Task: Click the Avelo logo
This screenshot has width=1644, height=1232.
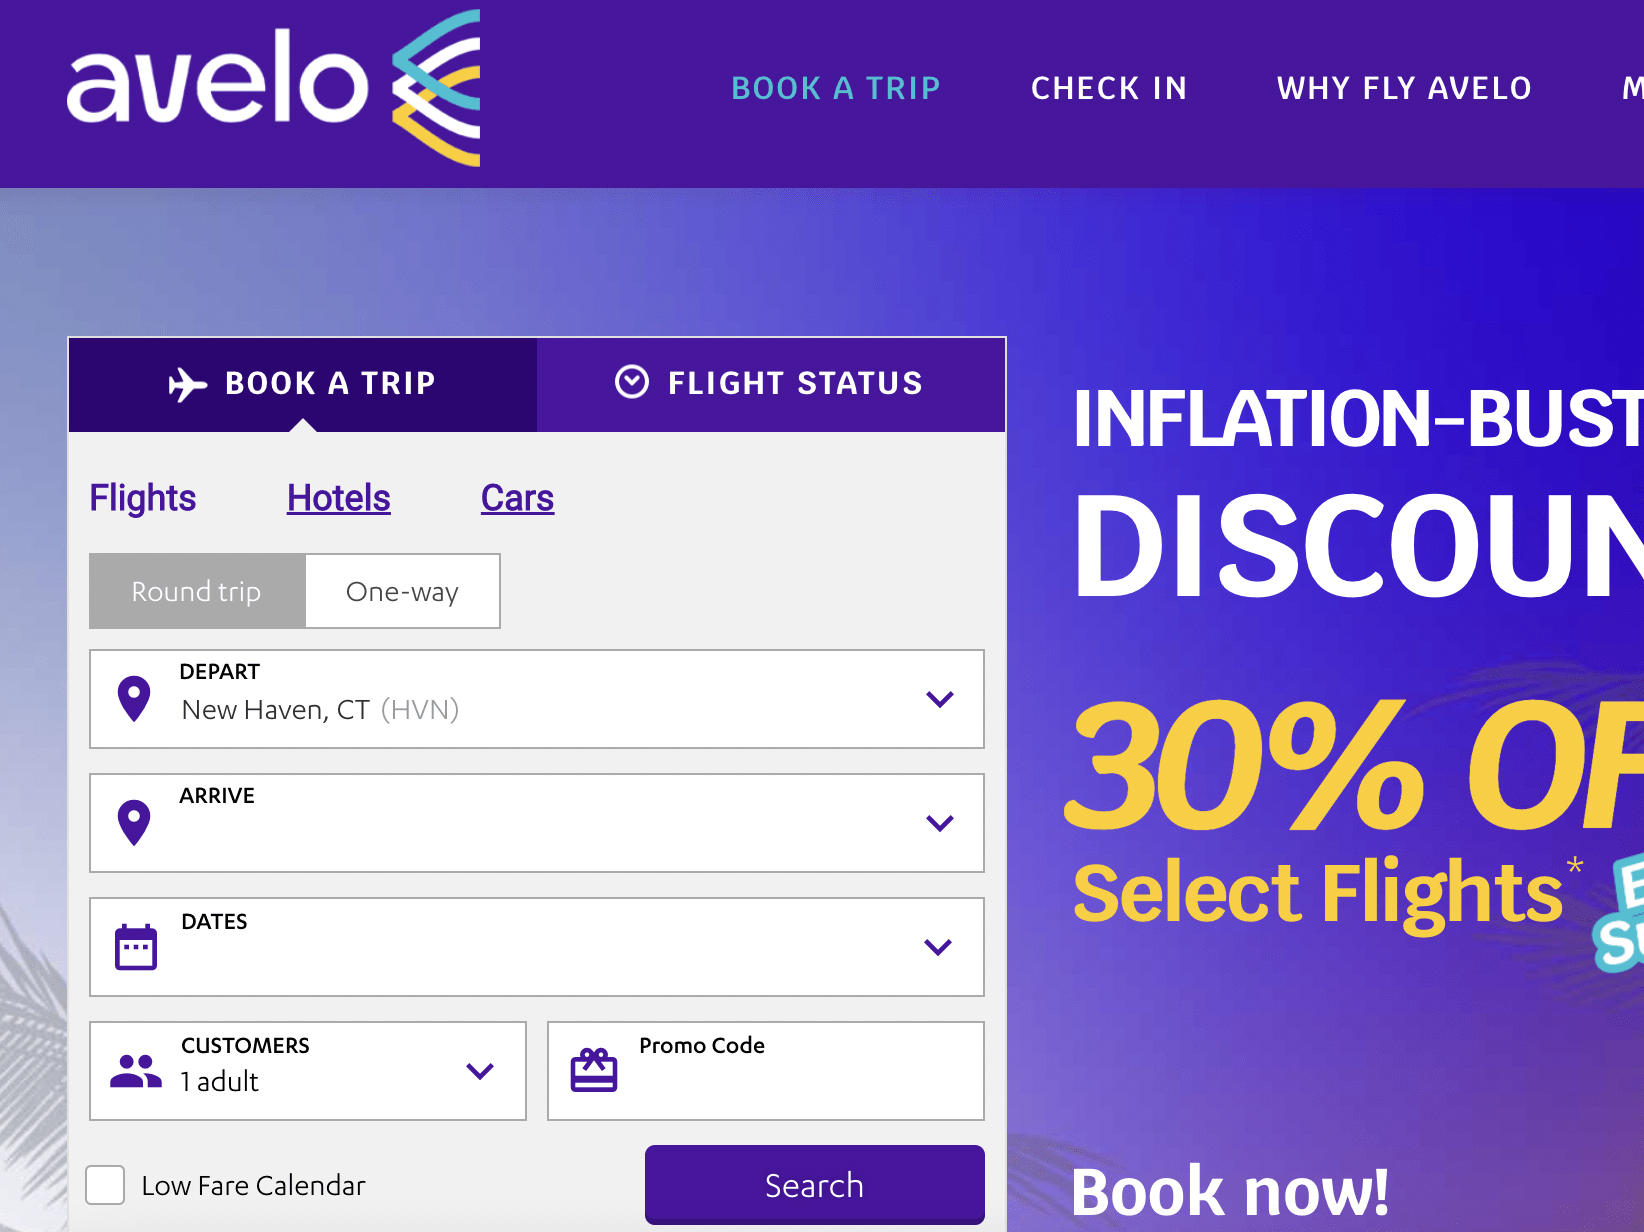Action: (270, 90)
